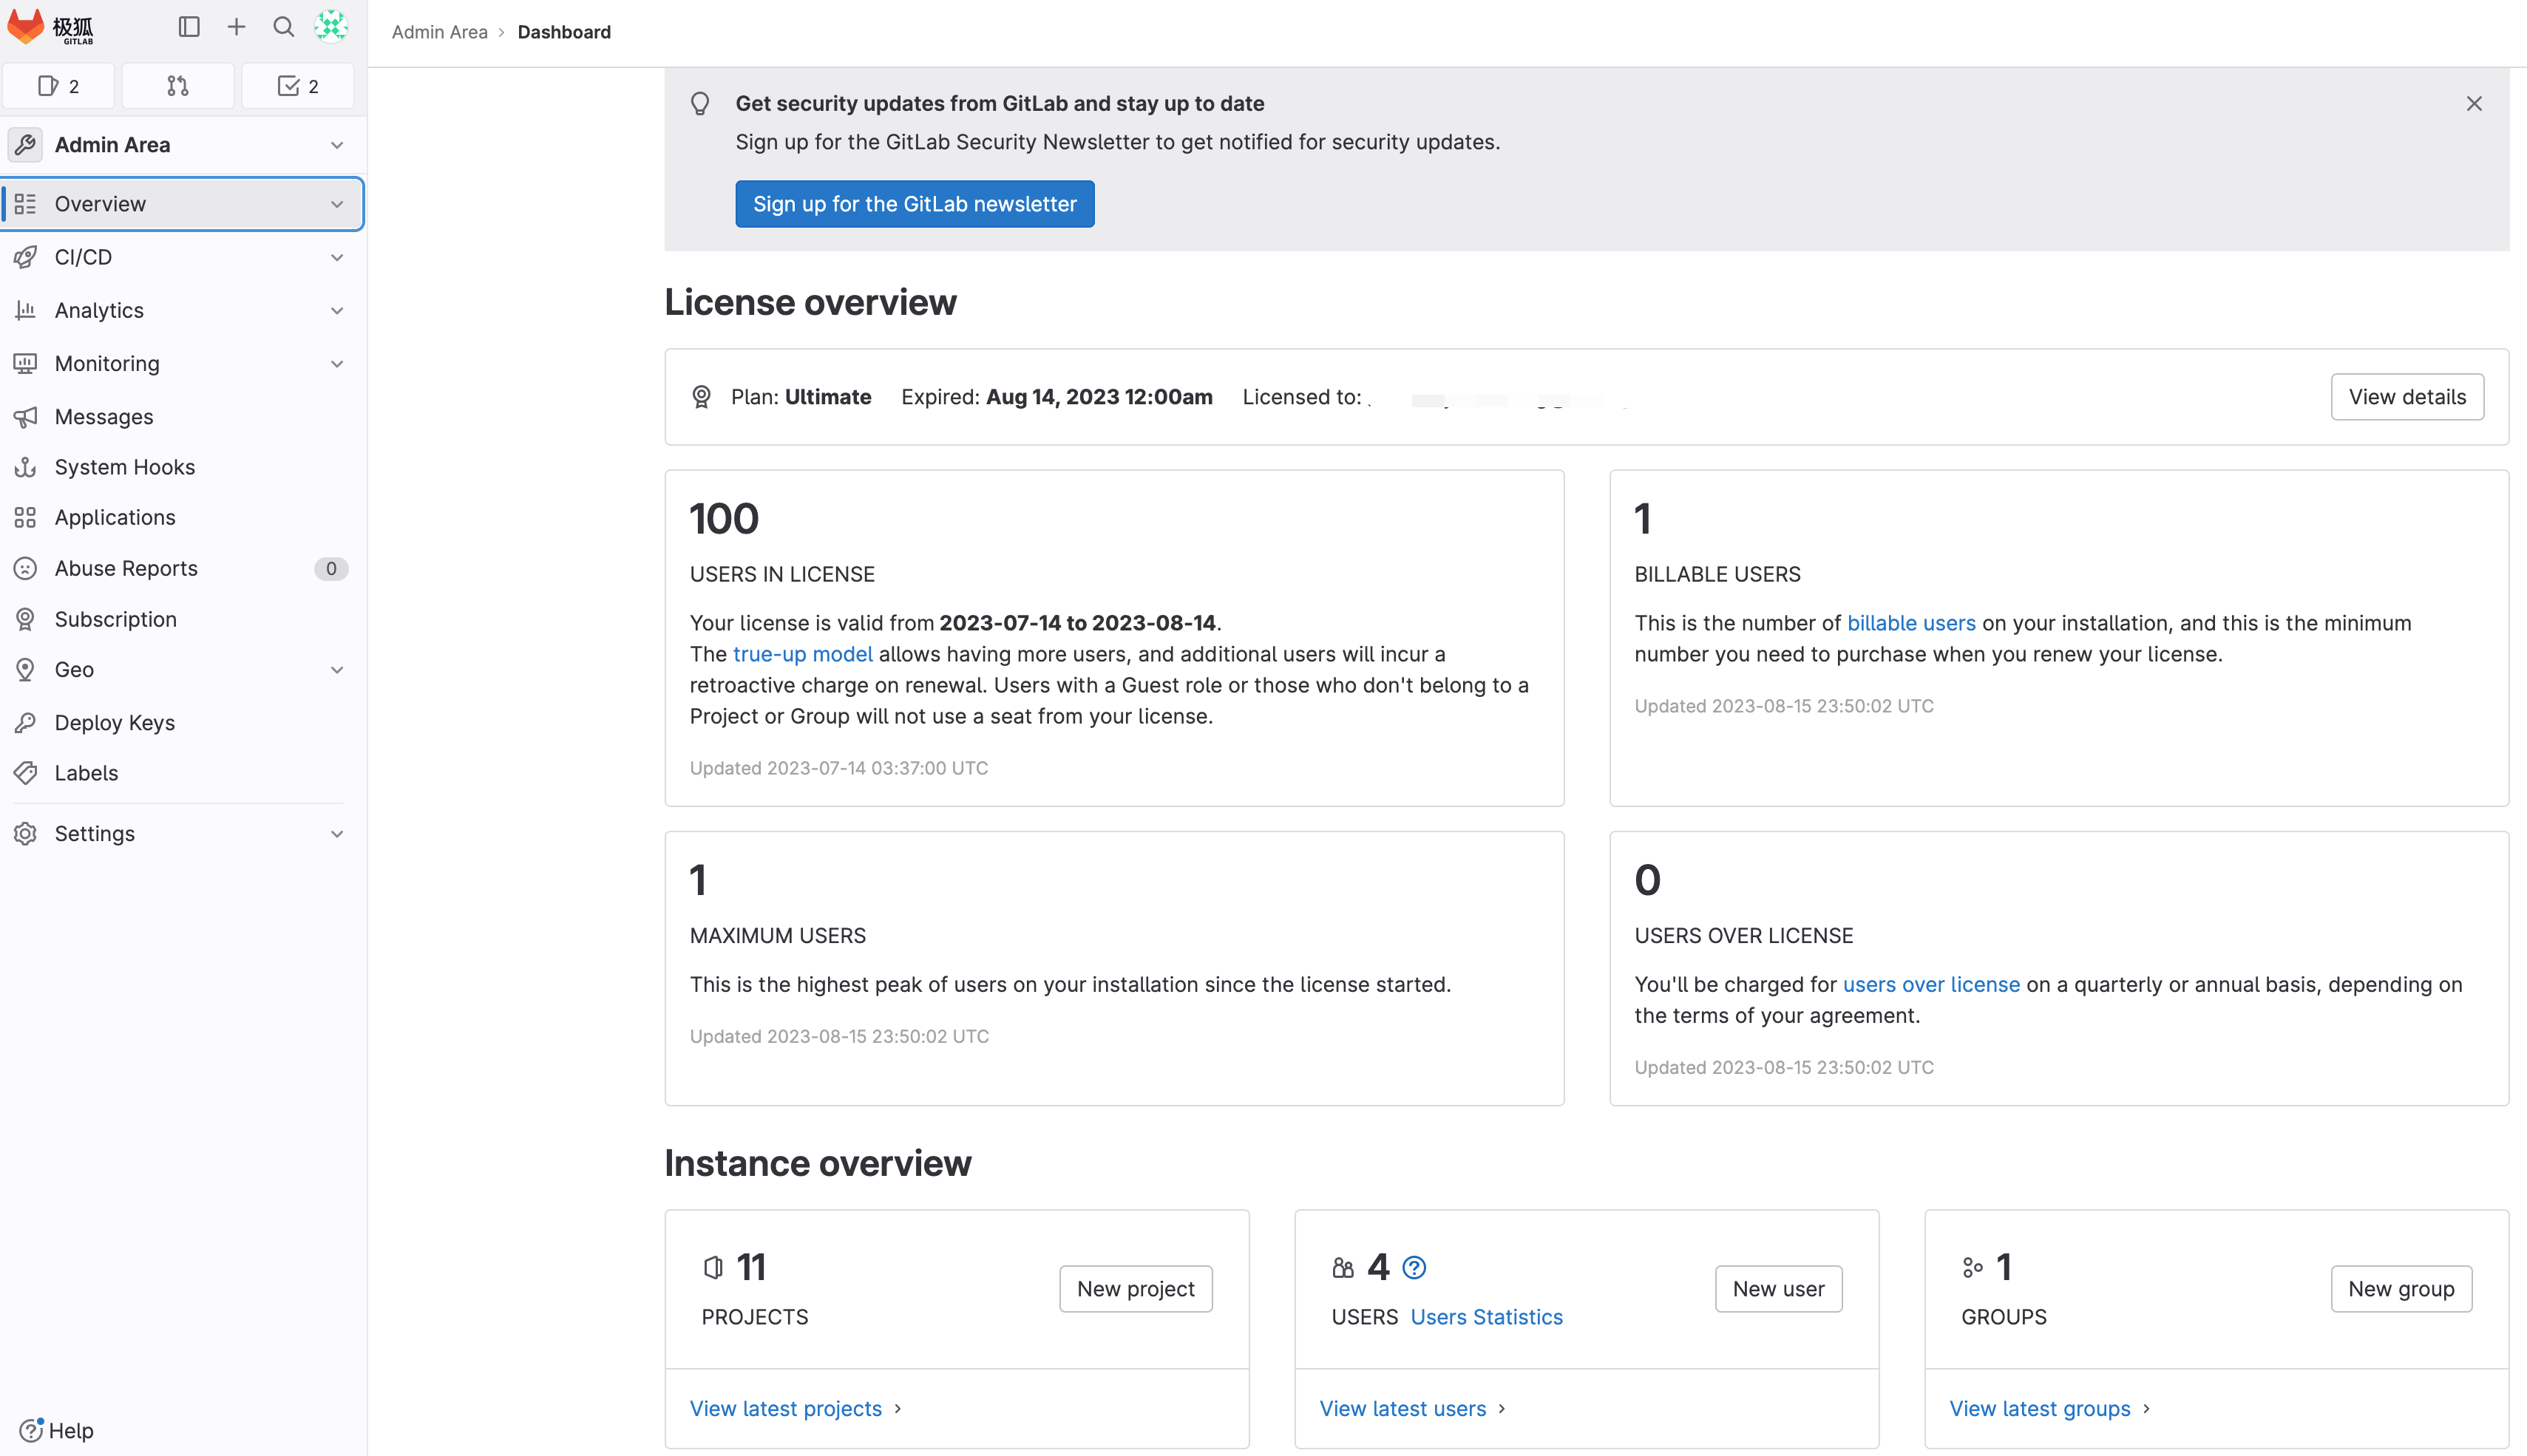The image size is (2527, 1456).
Task: Expand the CI/CD sidebar section
Action: [x=182, y=257]
